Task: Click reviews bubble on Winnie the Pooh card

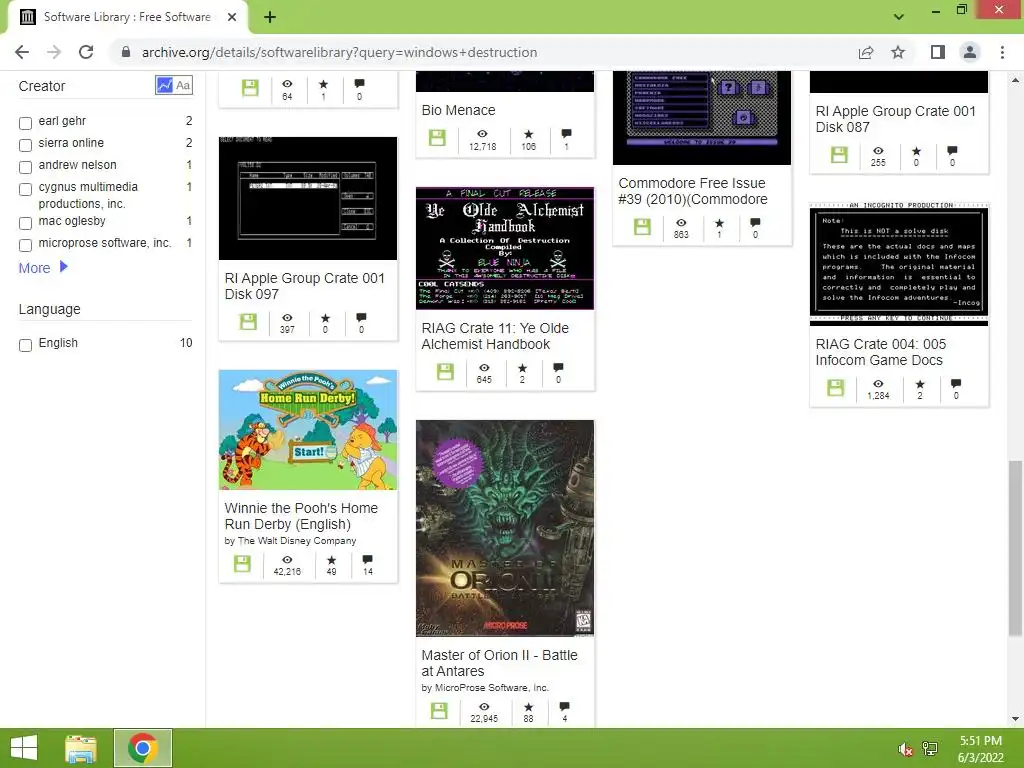Action: coord(368,560)
